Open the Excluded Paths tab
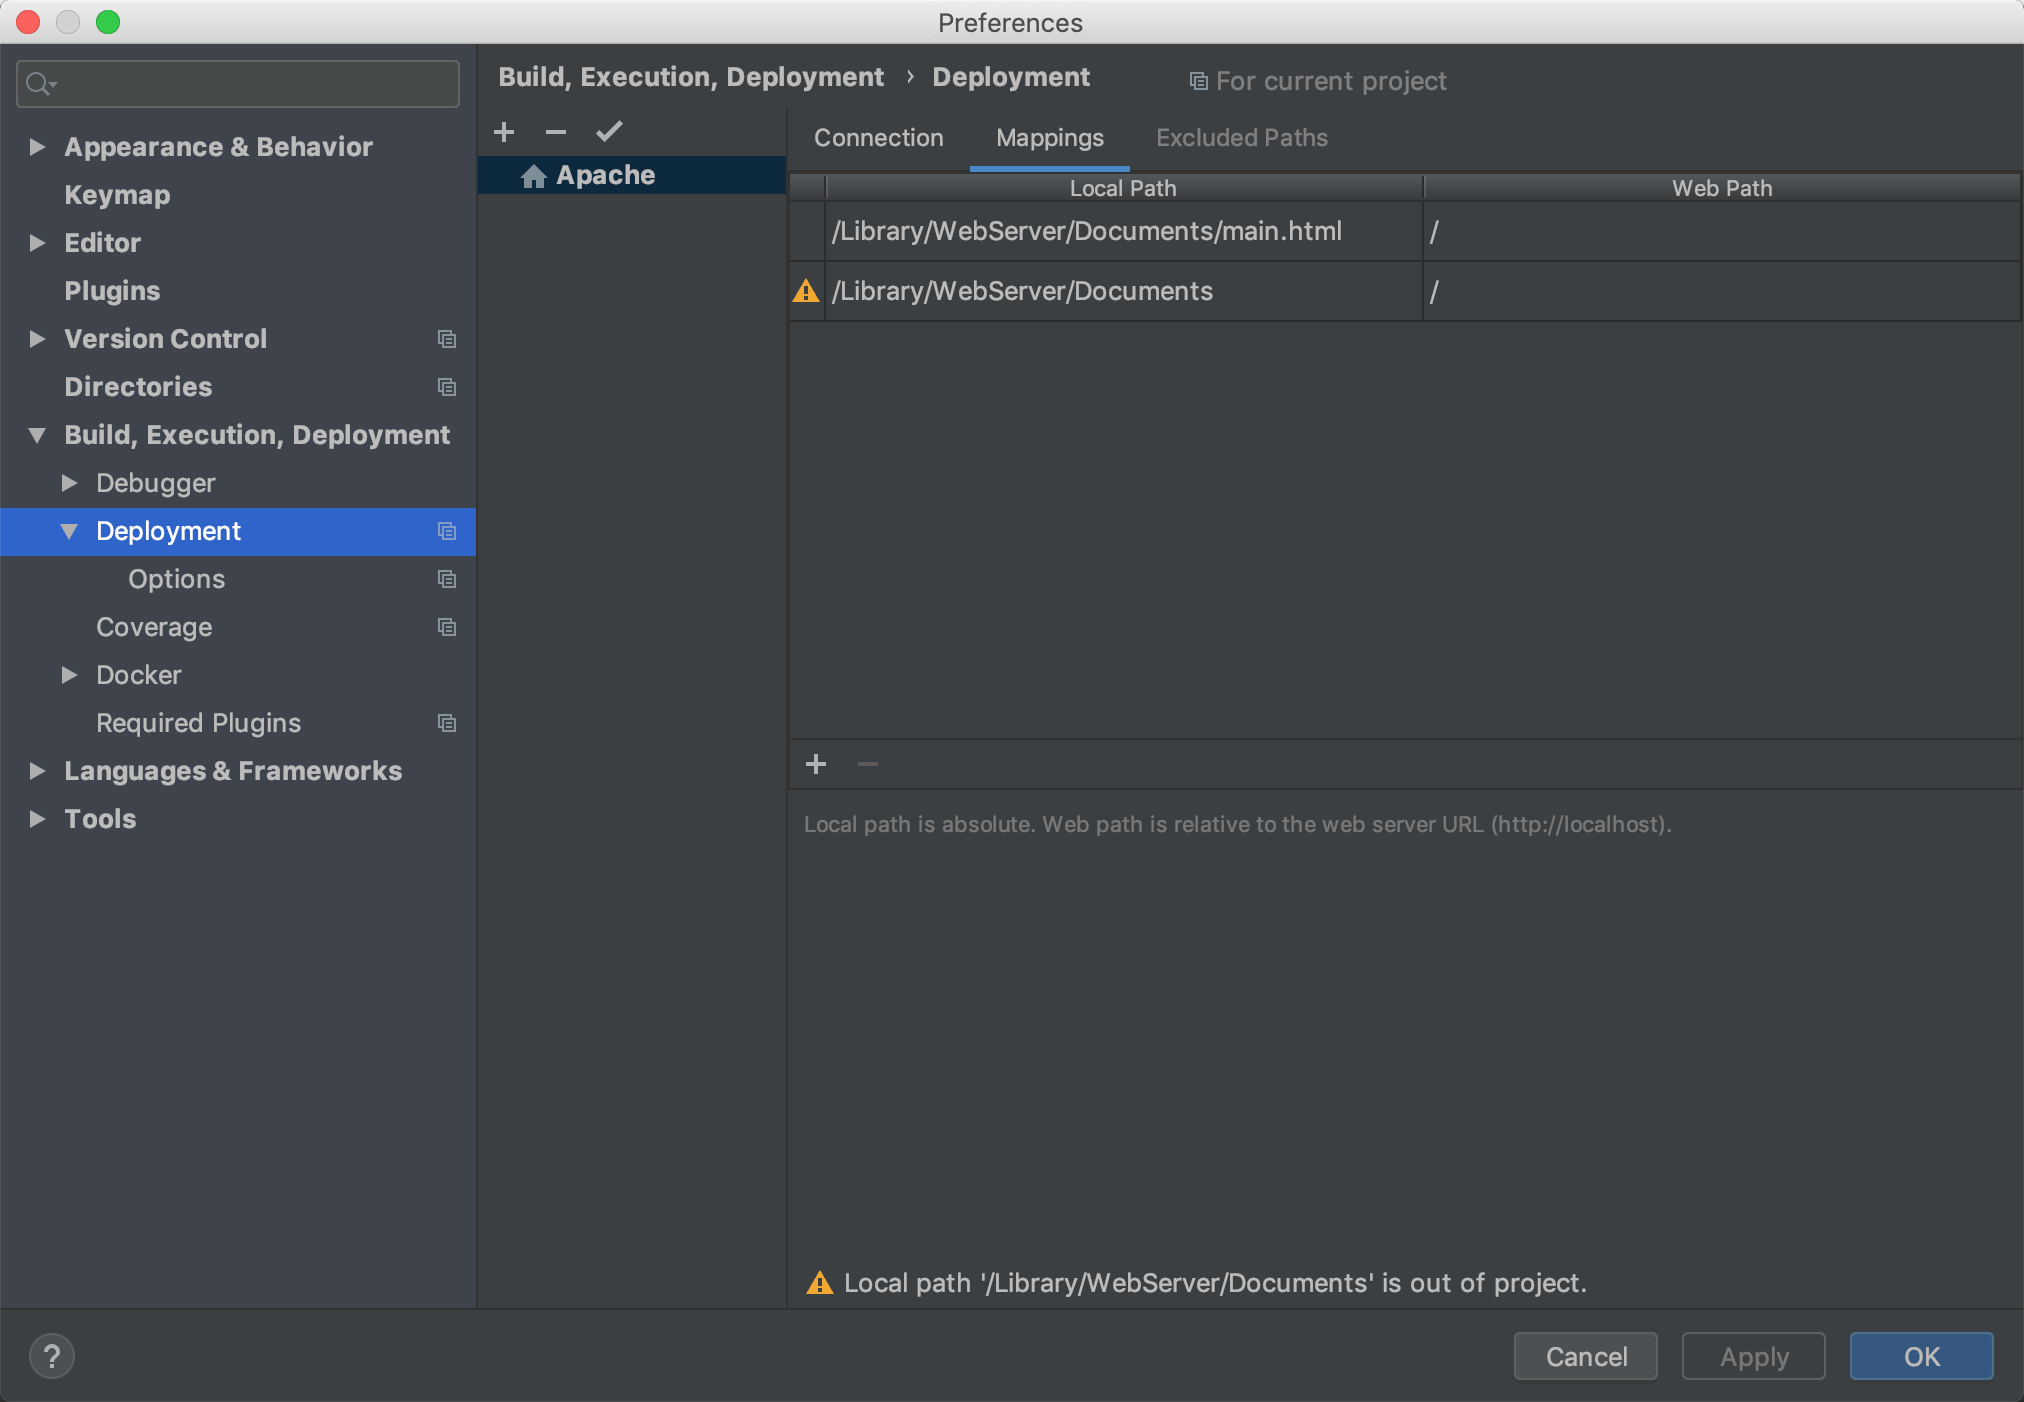The width and height of the screenshot is (2024, 1402). tap(1241, 137)
